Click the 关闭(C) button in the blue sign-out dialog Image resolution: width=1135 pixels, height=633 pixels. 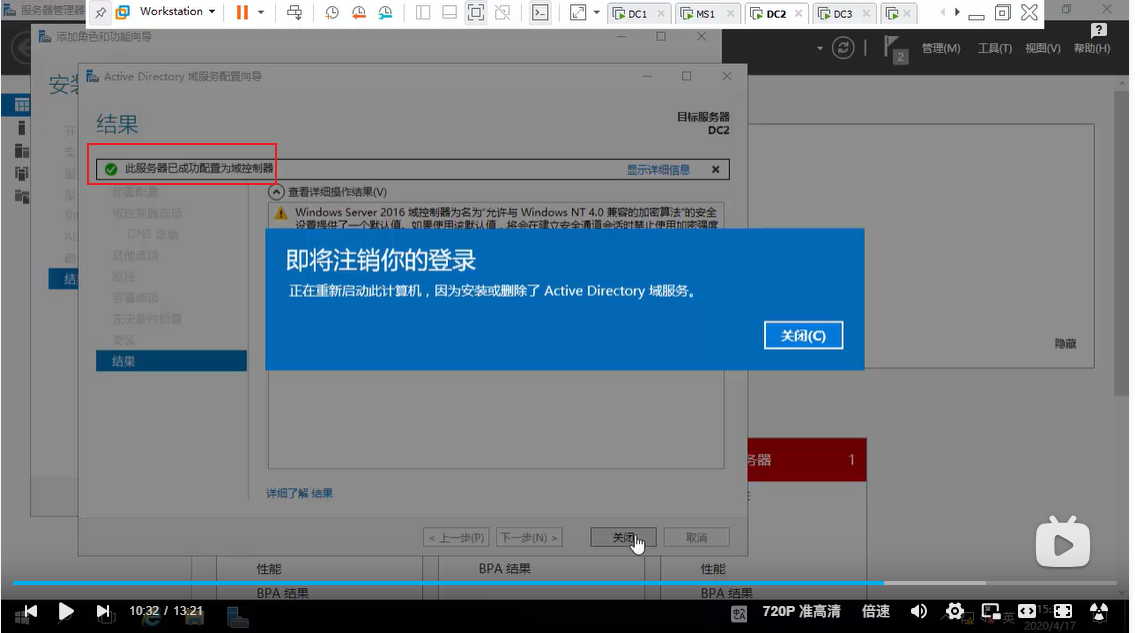(803, 335)
